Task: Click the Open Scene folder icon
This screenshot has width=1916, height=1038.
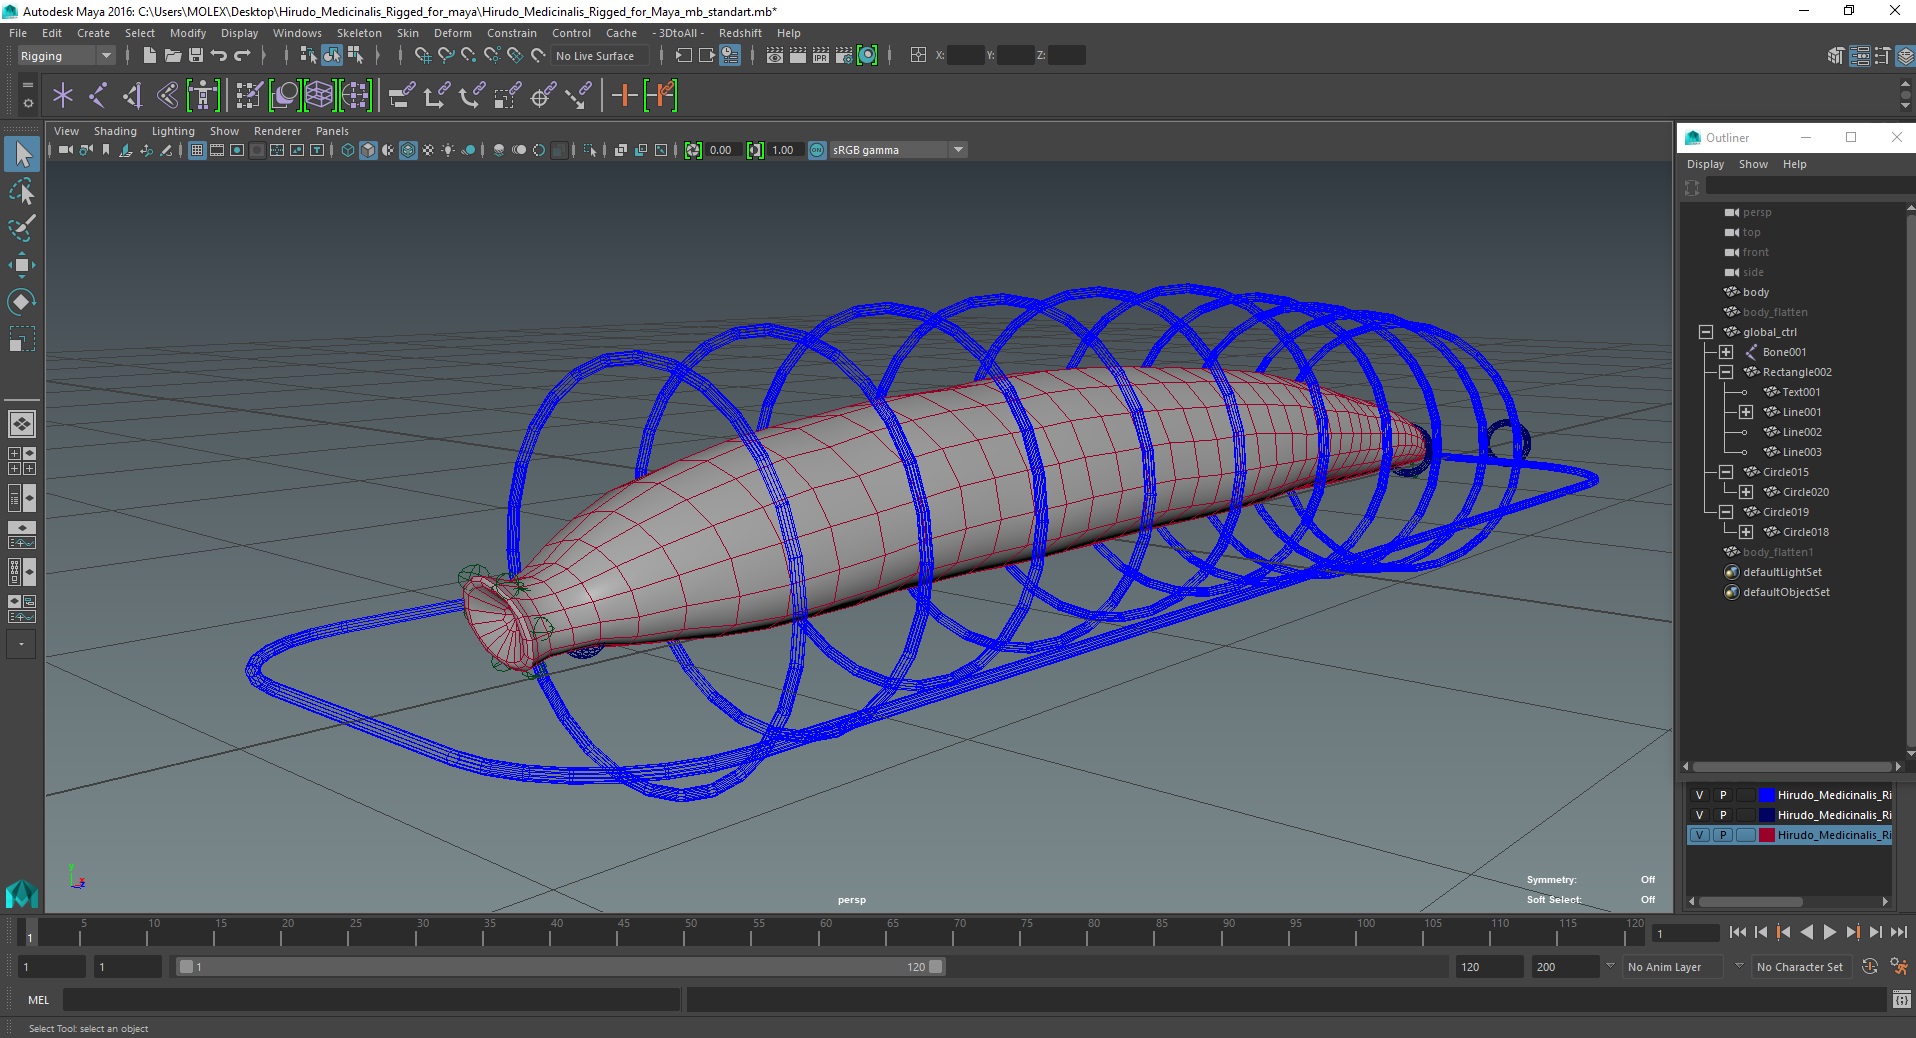Action: click(x=172, y=56)
